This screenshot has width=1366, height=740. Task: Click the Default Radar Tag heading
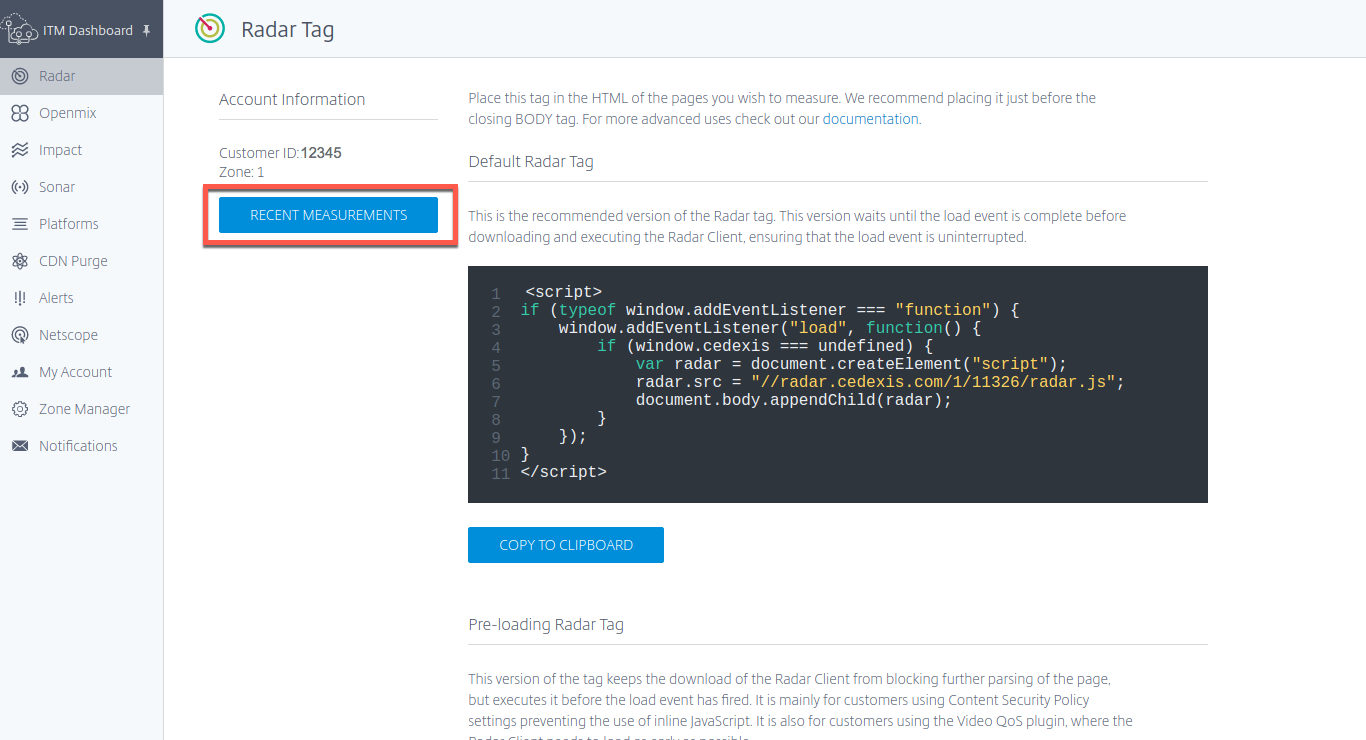tap(531, 161)
